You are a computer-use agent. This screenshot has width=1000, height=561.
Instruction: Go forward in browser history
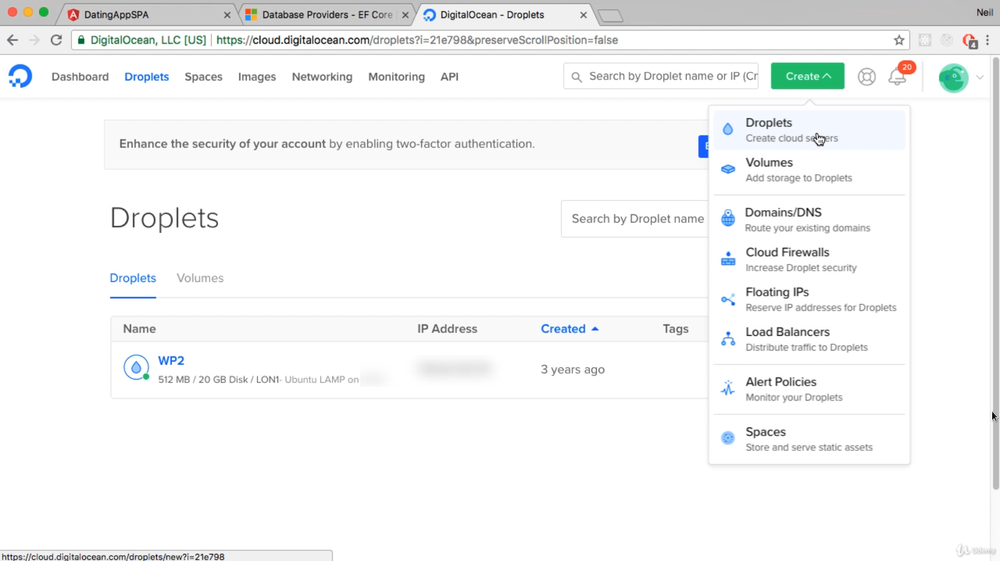pos(34,40)
